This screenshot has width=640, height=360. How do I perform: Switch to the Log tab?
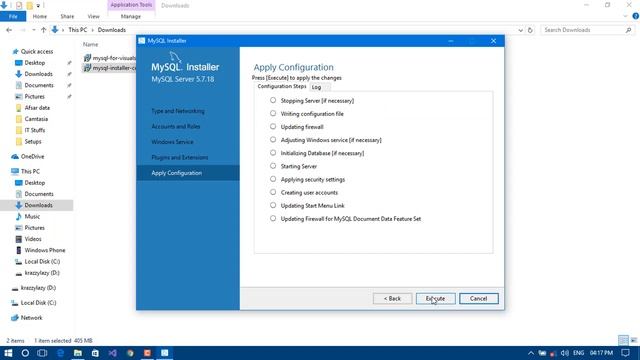(316, 87)
